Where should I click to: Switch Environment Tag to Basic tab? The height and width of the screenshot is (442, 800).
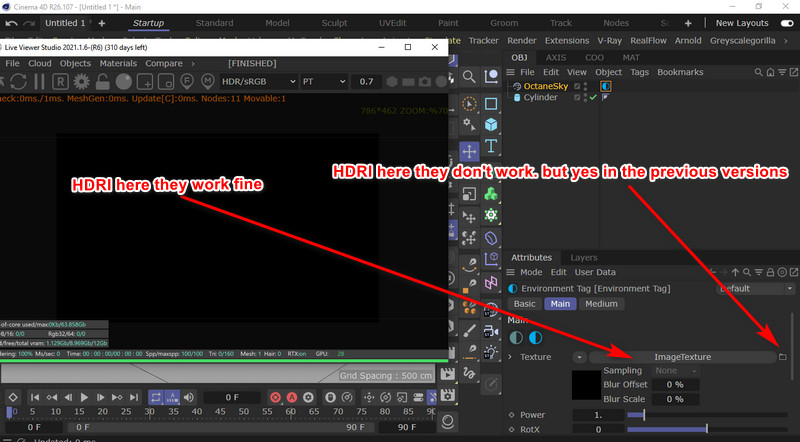(524, 304)
